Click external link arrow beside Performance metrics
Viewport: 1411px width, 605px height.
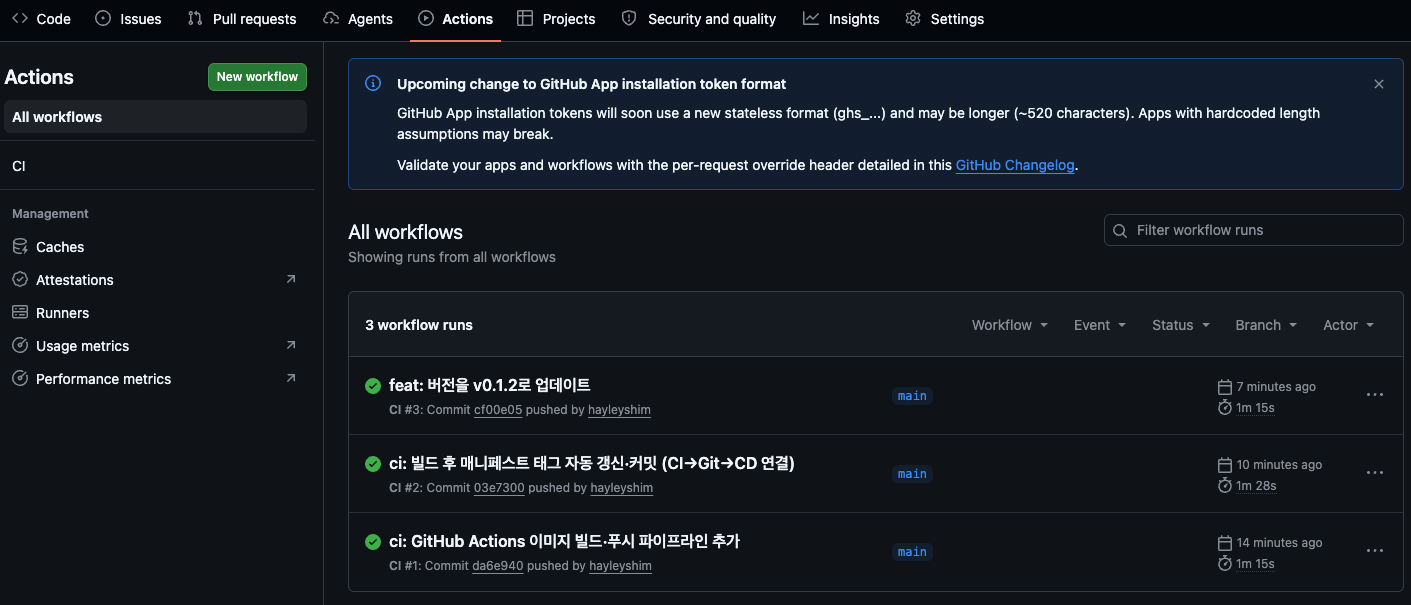291,378
